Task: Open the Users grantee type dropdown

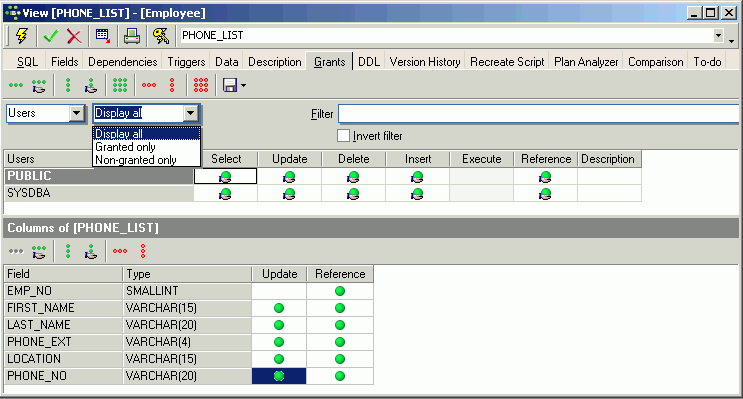Action: pos(76,113)
